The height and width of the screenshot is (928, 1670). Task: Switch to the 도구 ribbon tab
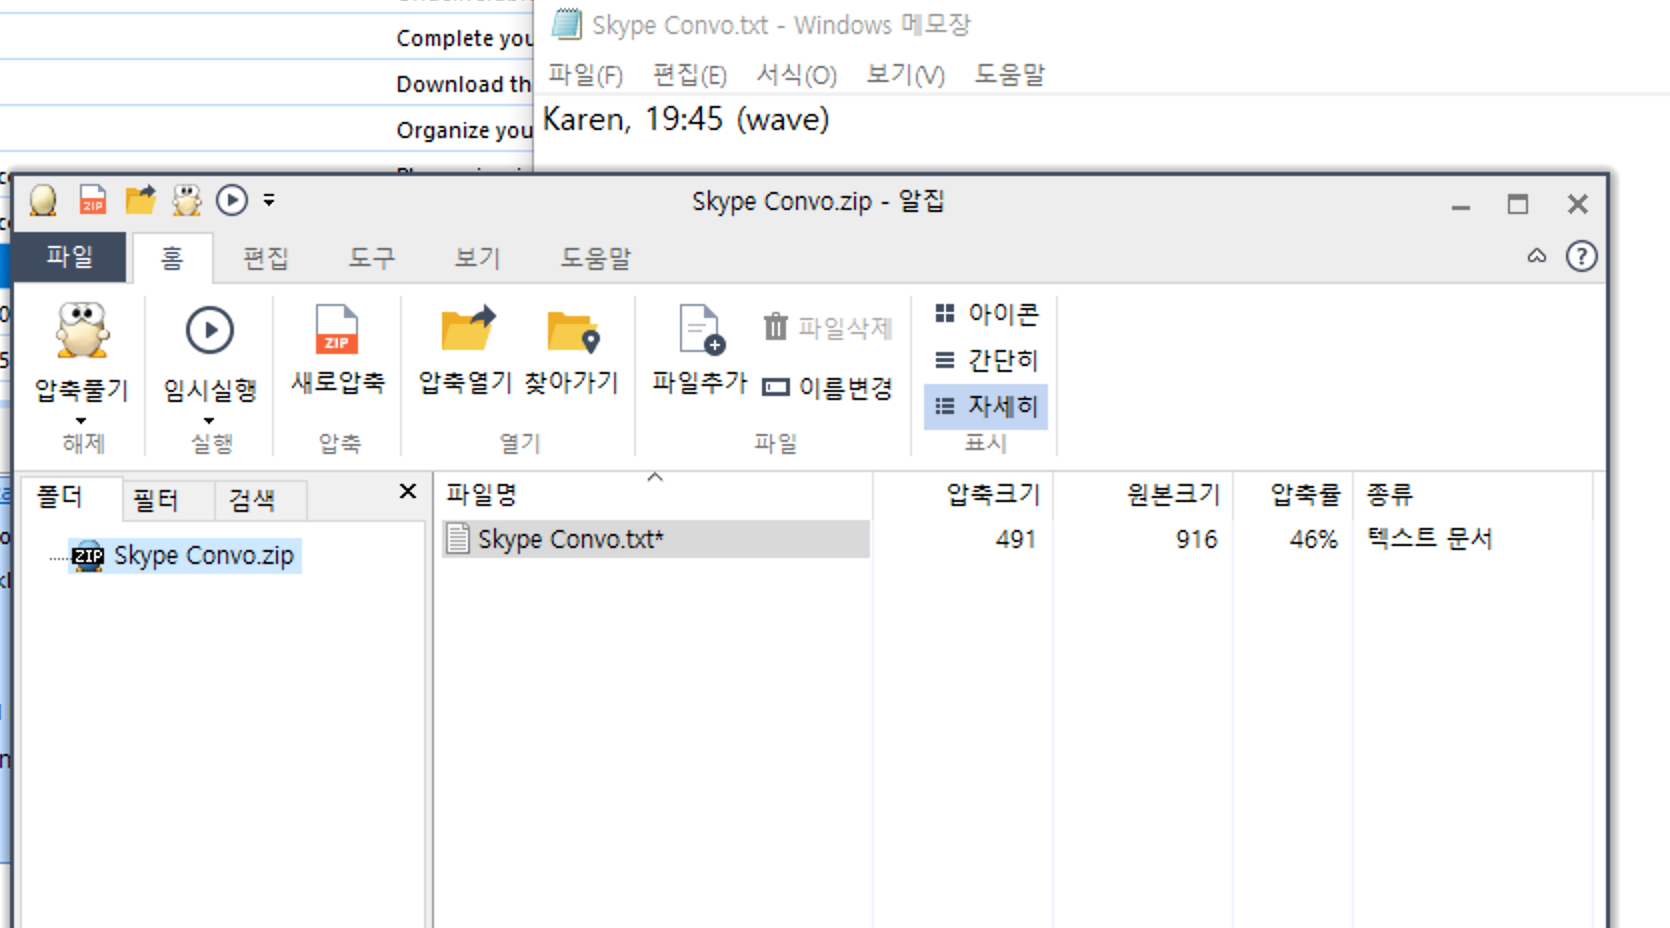pyautogui.click(x=372, y=258)
